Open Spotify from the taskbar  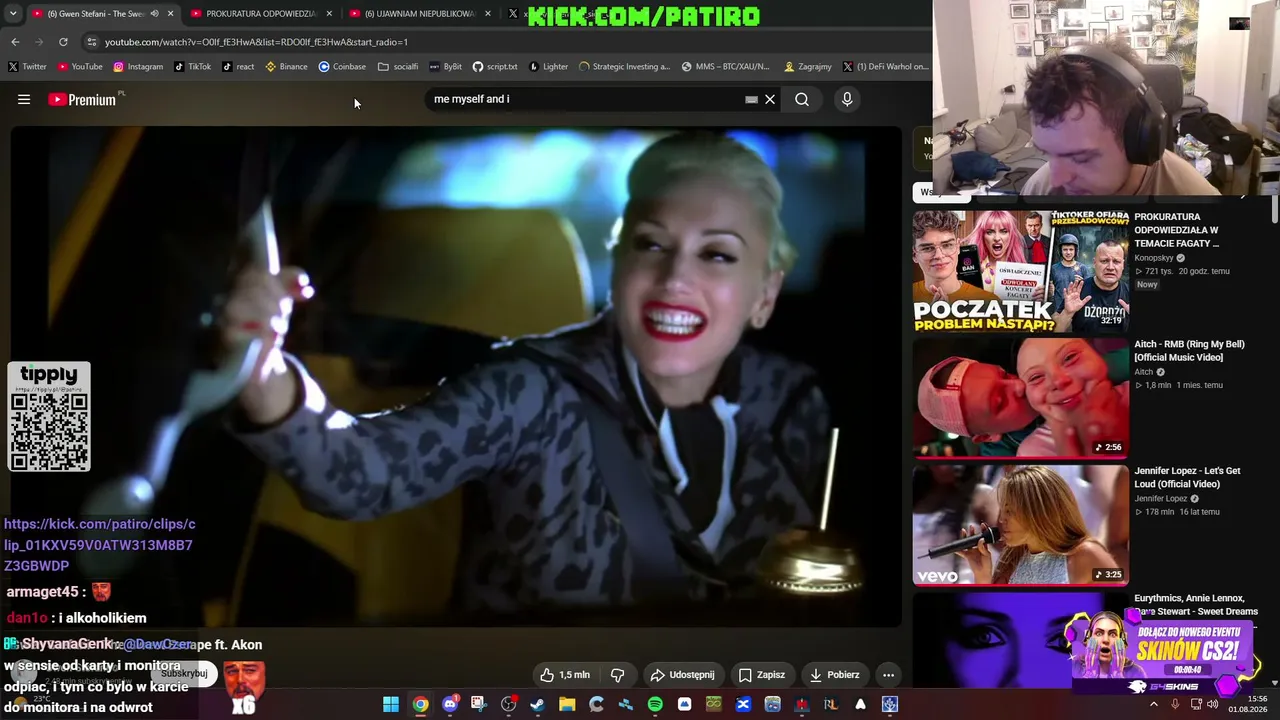655,704
